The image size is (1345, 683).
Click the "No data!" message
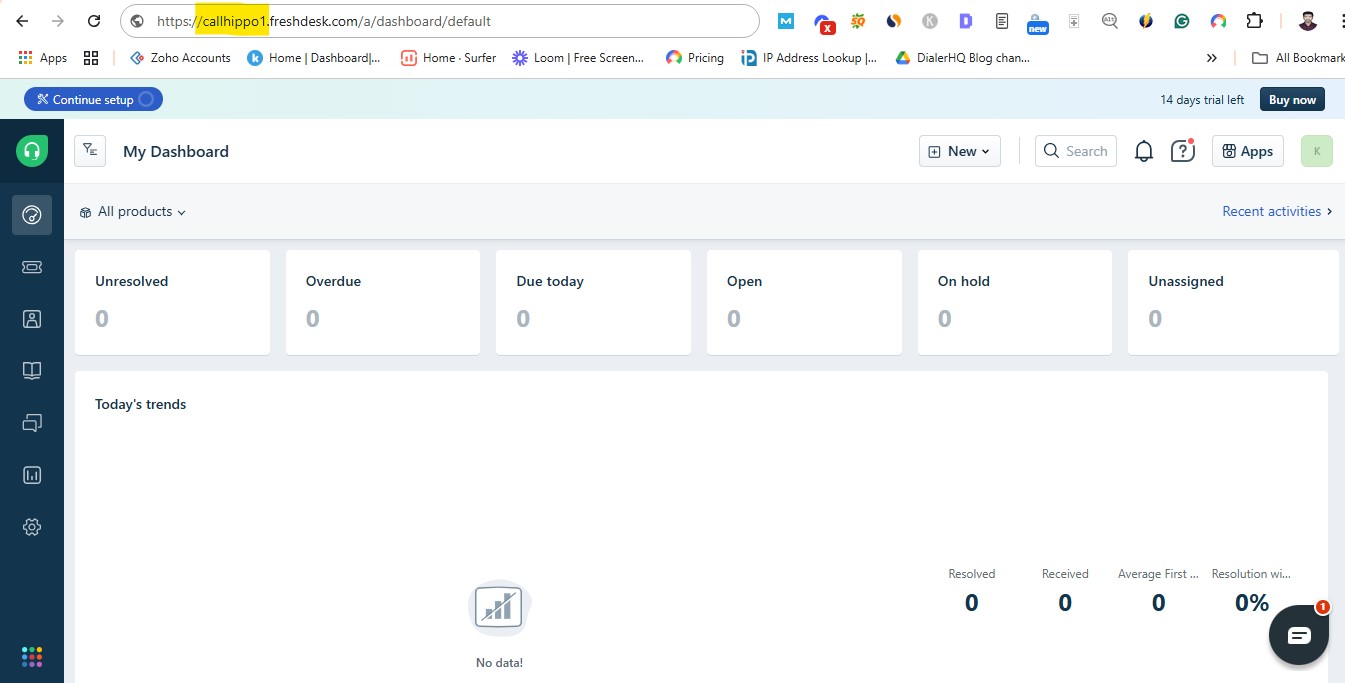[499, 662]
